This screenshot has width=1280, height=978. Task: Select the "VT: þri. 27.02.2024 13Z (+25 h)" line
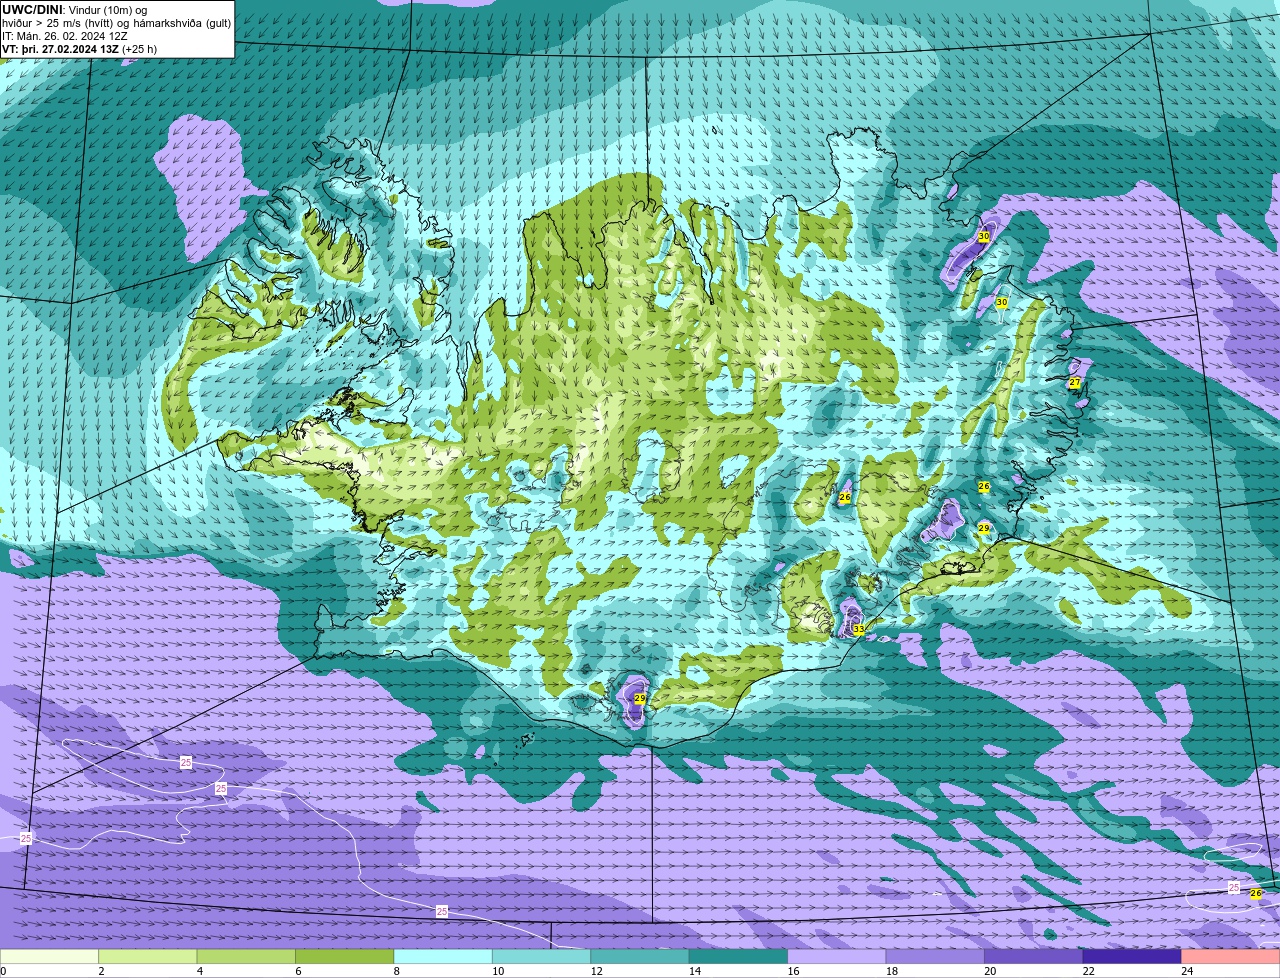[x=79, y=49]
